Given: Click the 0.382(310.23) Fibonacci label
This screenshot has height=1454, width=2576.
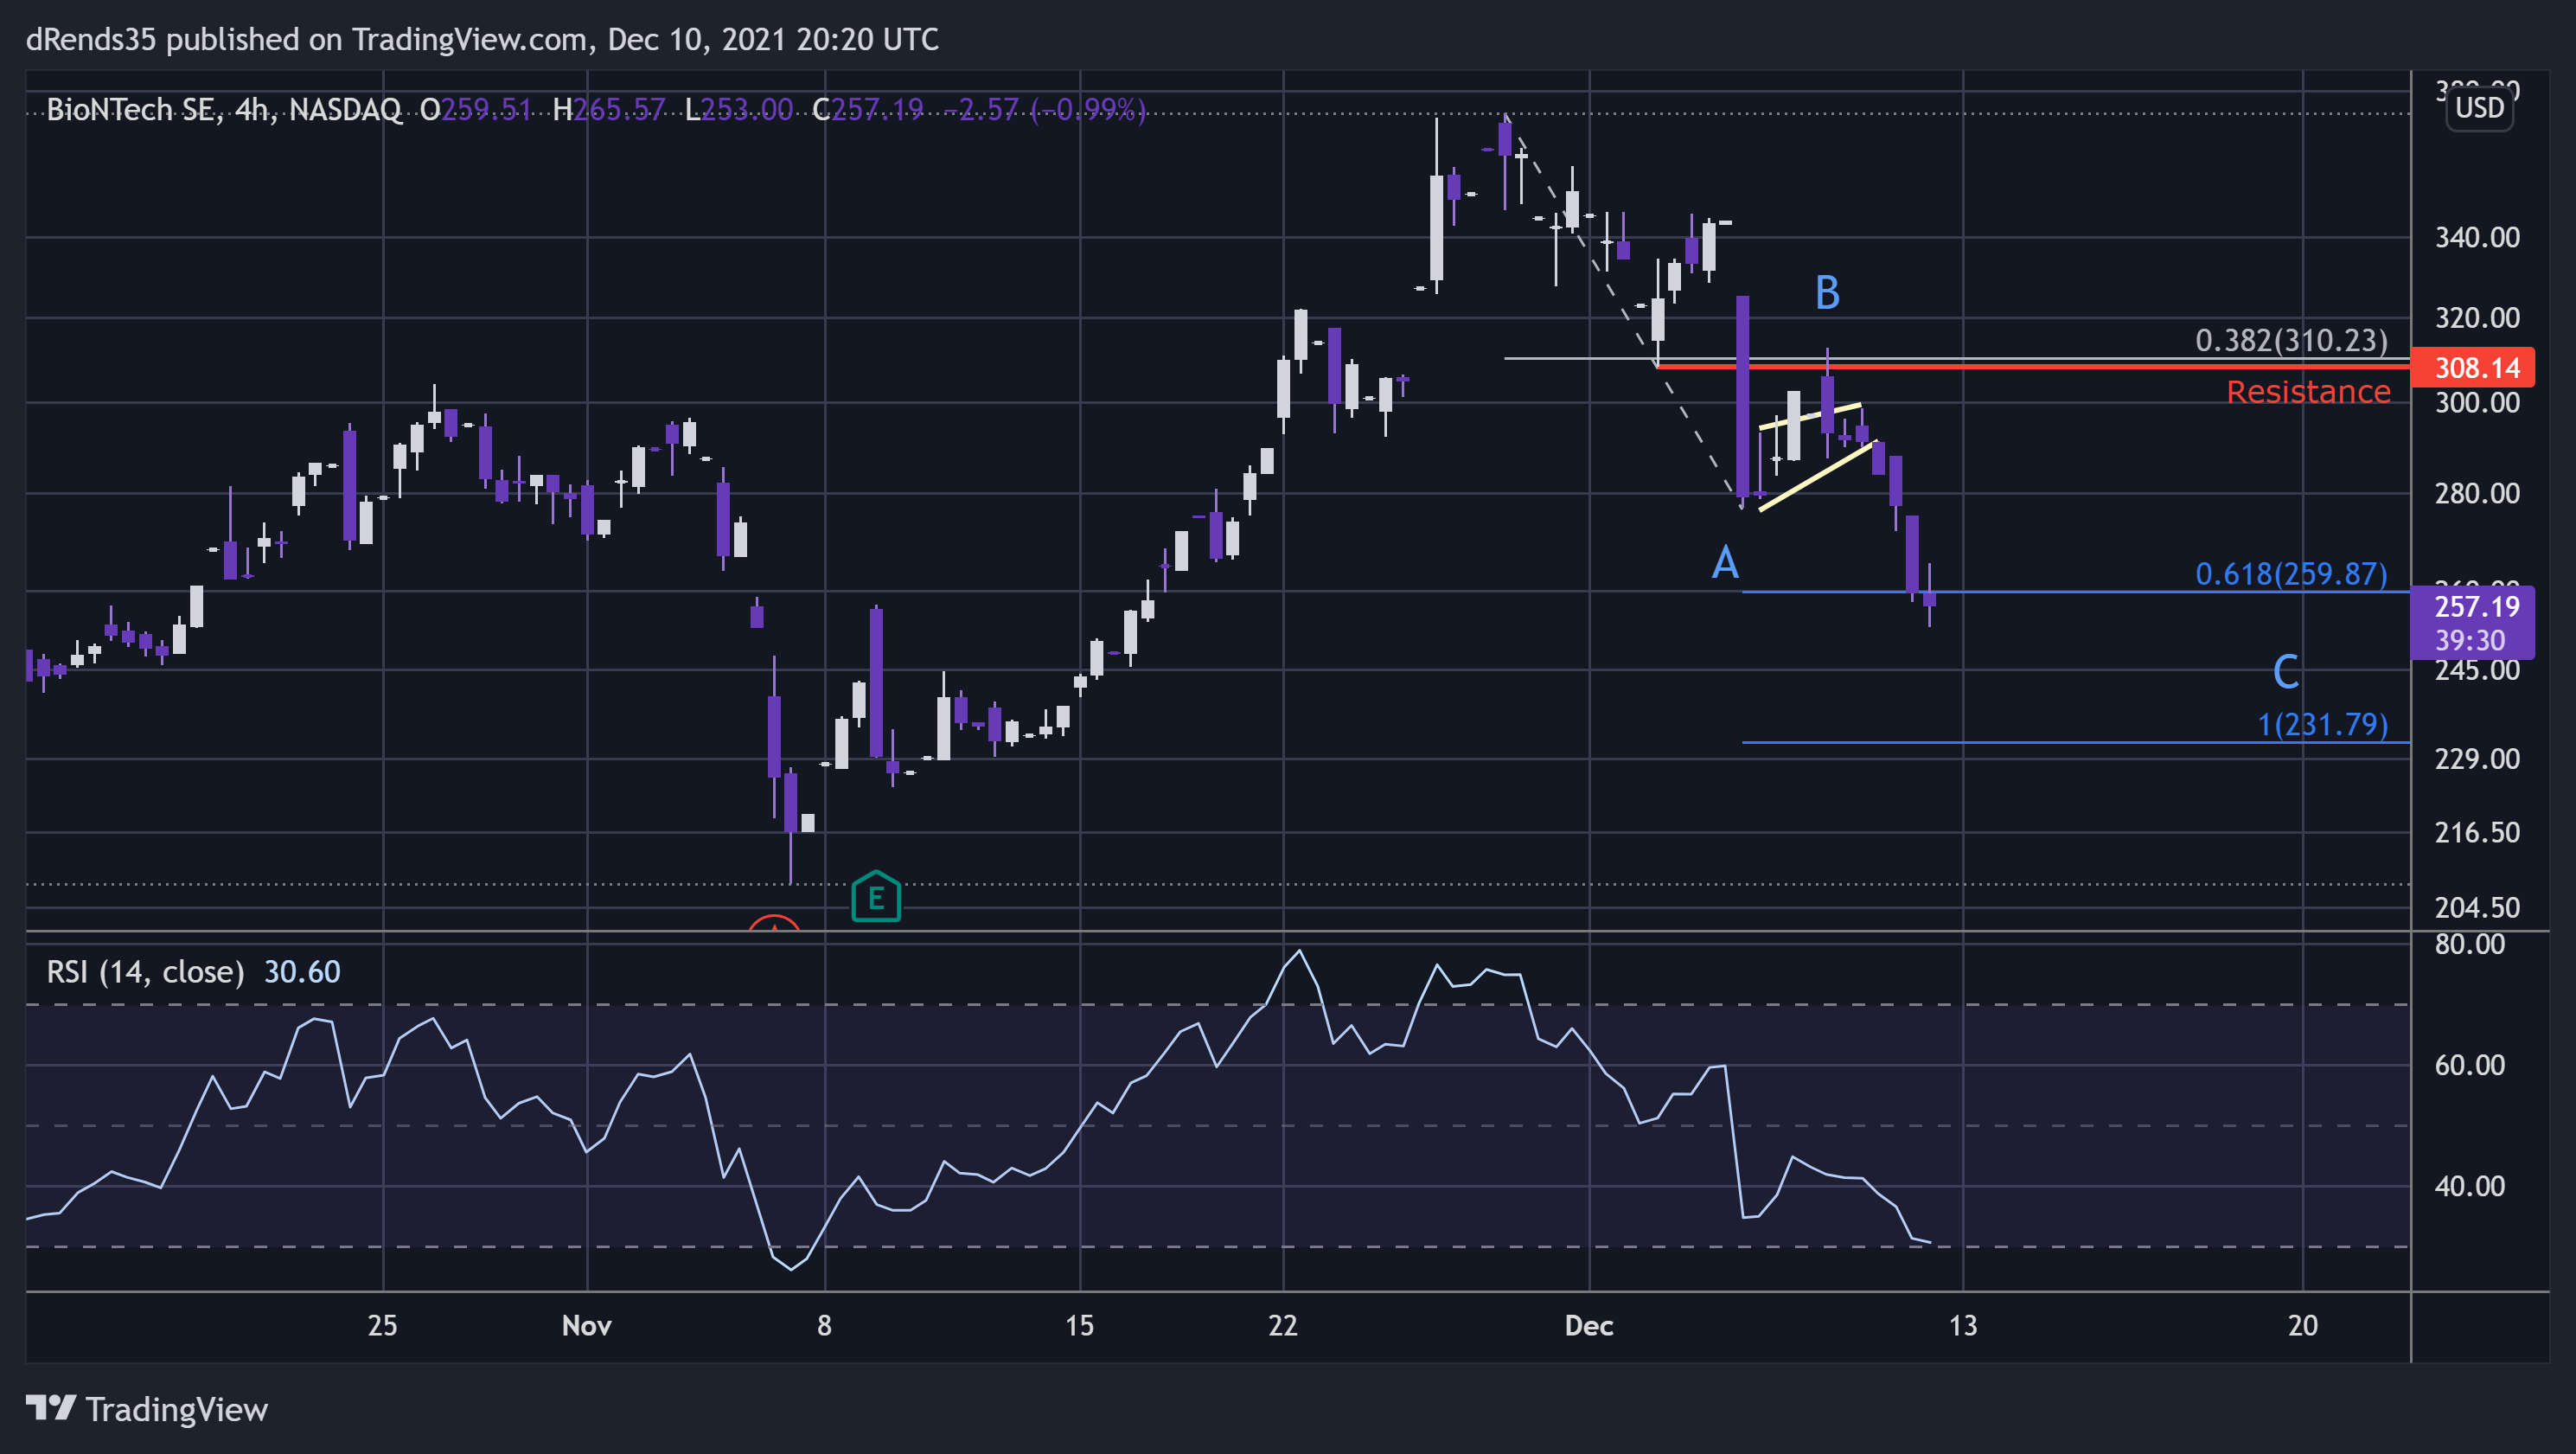Looking at the screenshot, I should point(2291,341).
